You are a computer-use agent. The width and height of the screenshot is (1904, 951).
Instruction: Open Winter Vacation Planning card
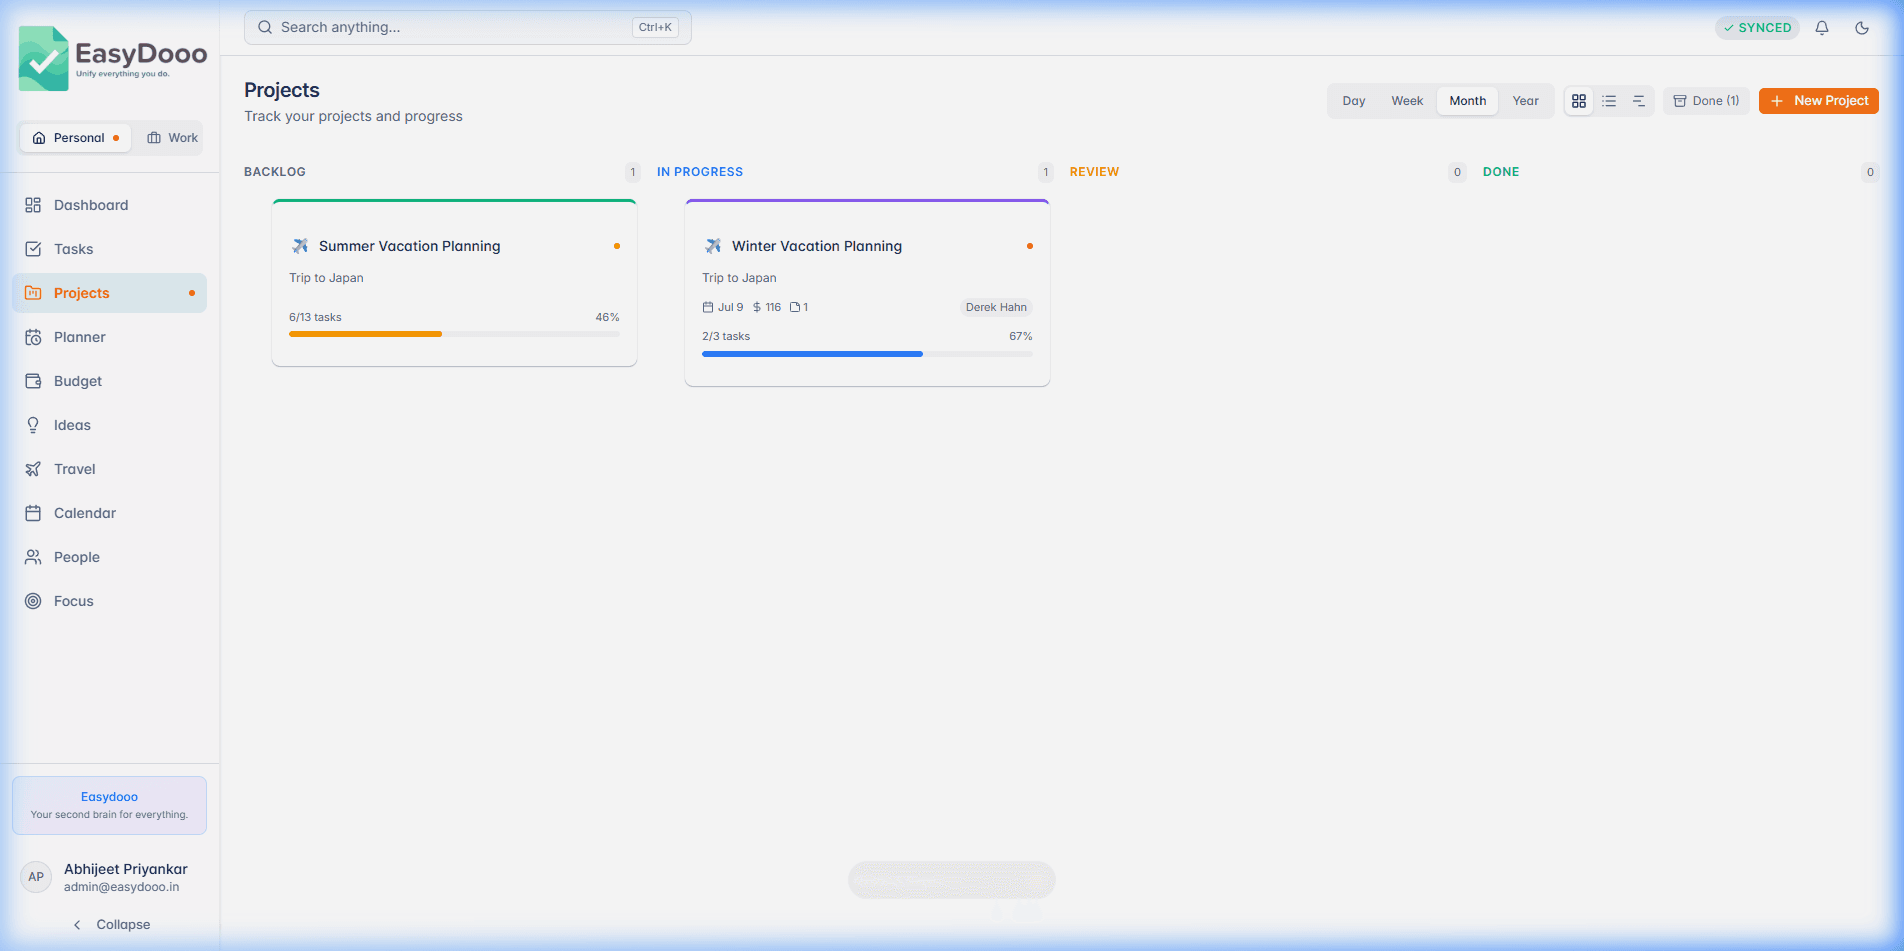[867, 293]
